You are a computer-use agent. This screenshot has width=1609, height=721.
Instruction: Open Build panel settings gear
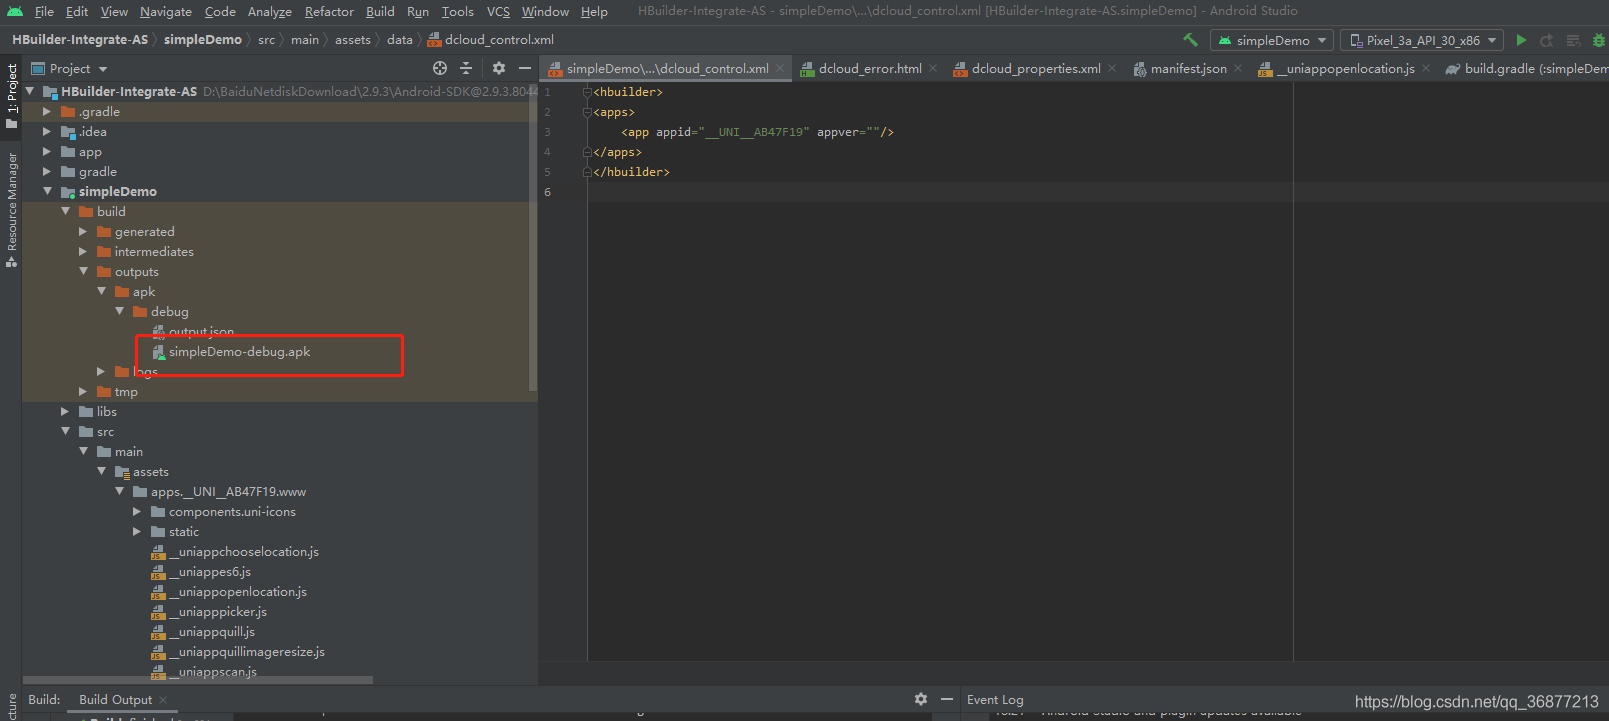coord(921,699)
